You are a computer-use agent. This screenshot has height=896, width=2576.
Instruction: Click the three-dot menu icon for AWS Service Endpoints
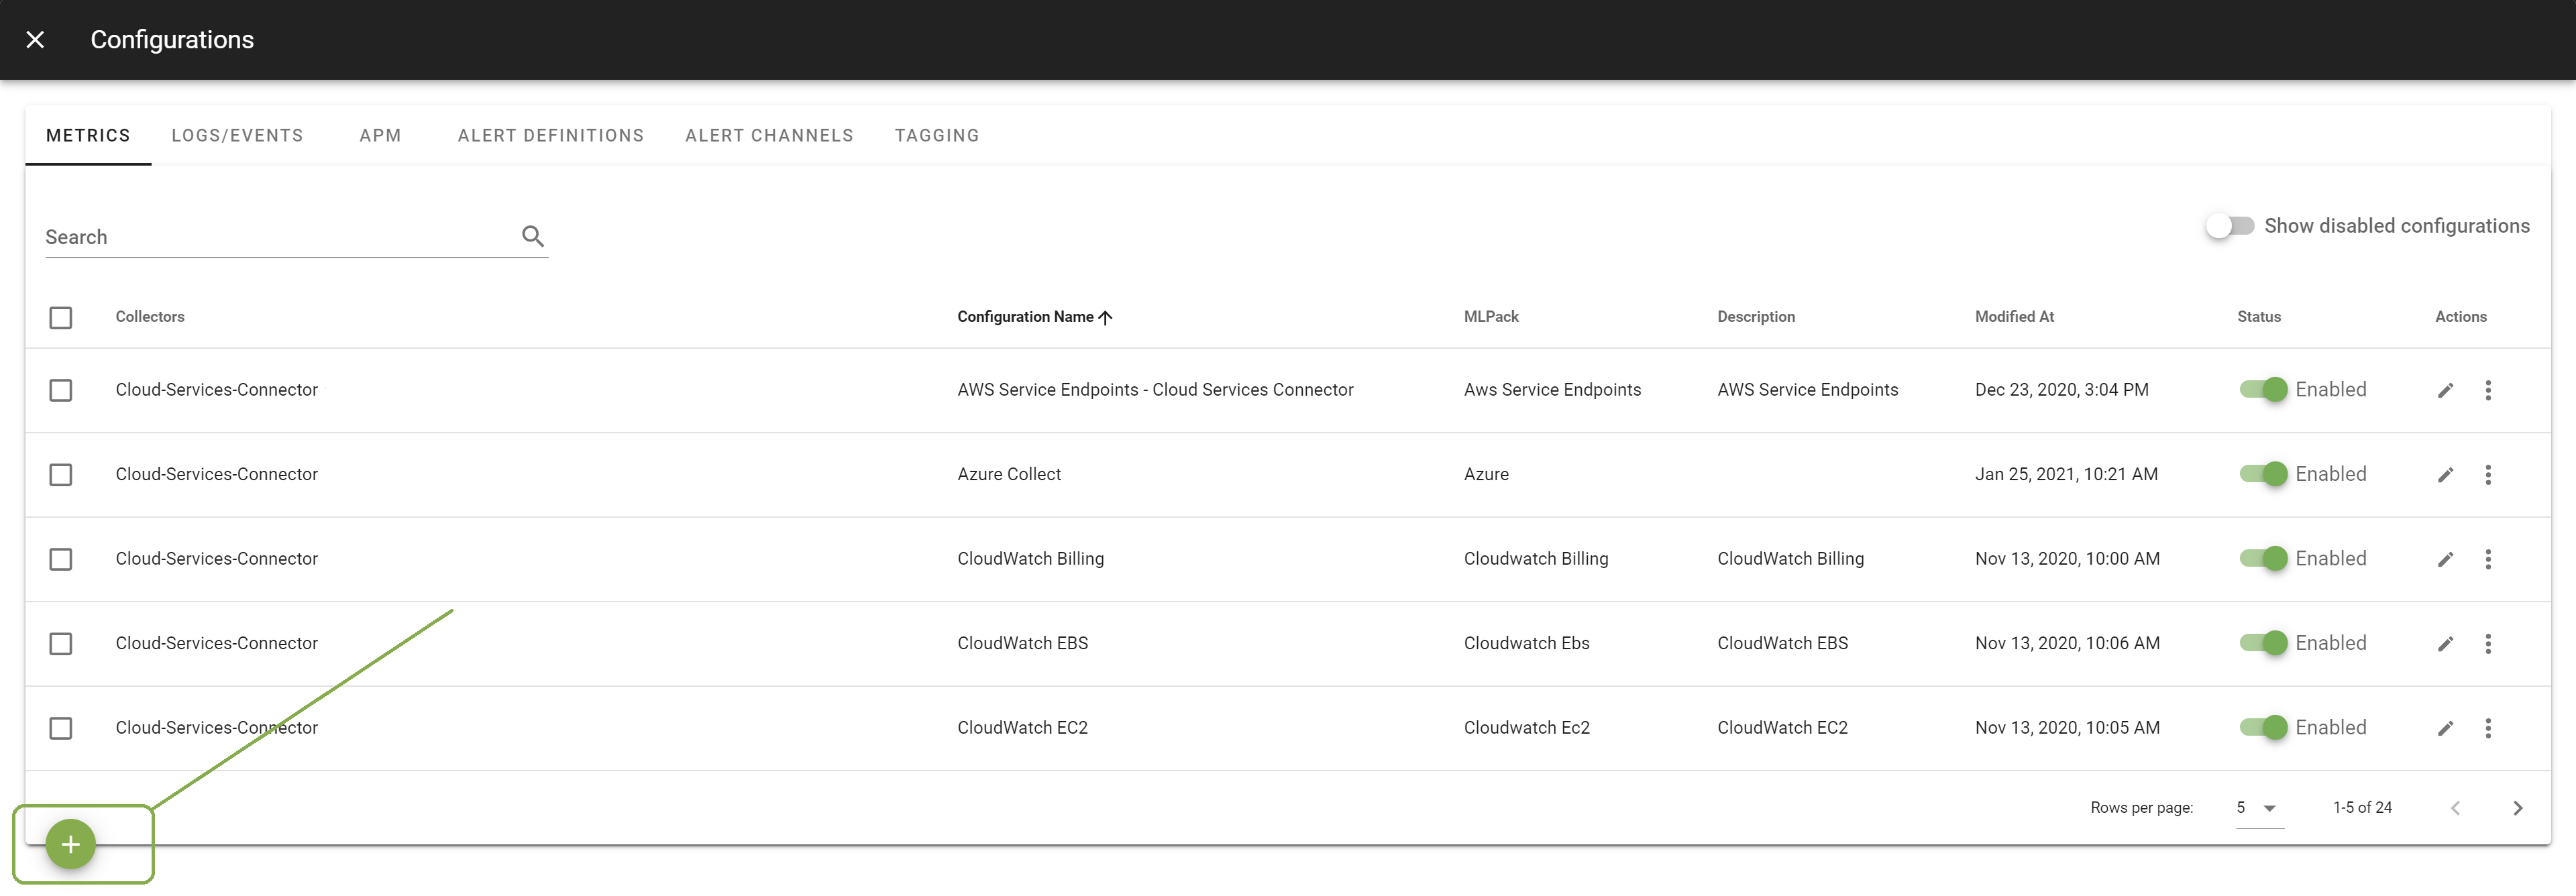coord(2492,390)
